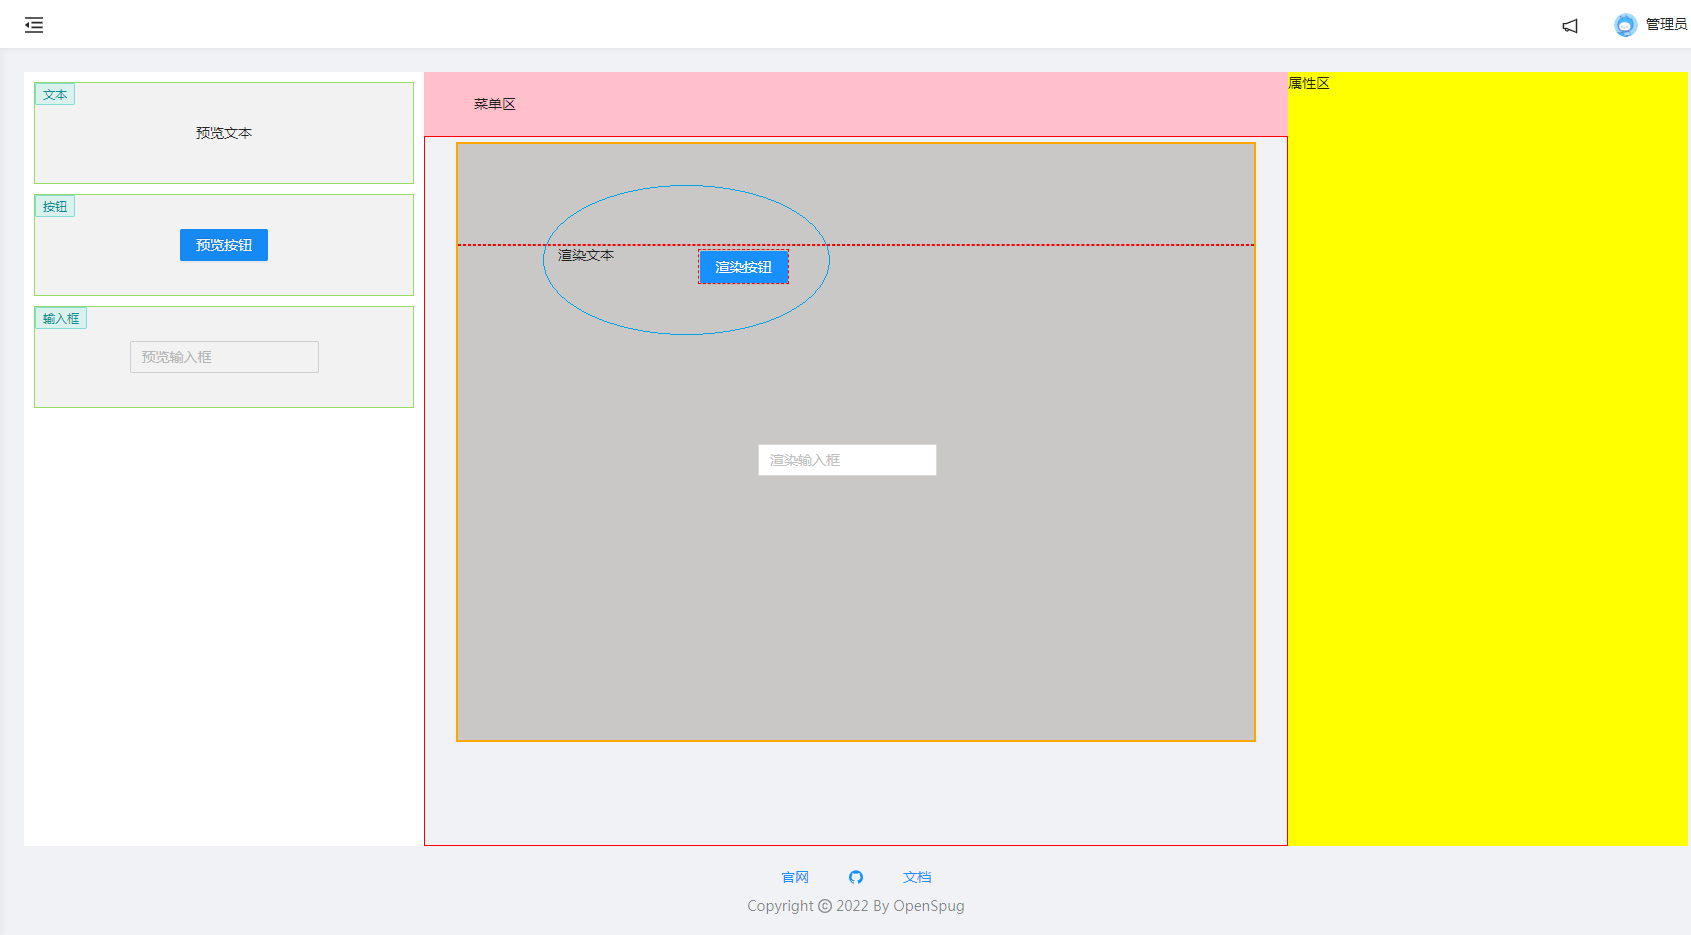This screenshot has height=935, width=1691.
Task: Open notifications via the megaphone icon
Action: click(x=1570, y=26)
